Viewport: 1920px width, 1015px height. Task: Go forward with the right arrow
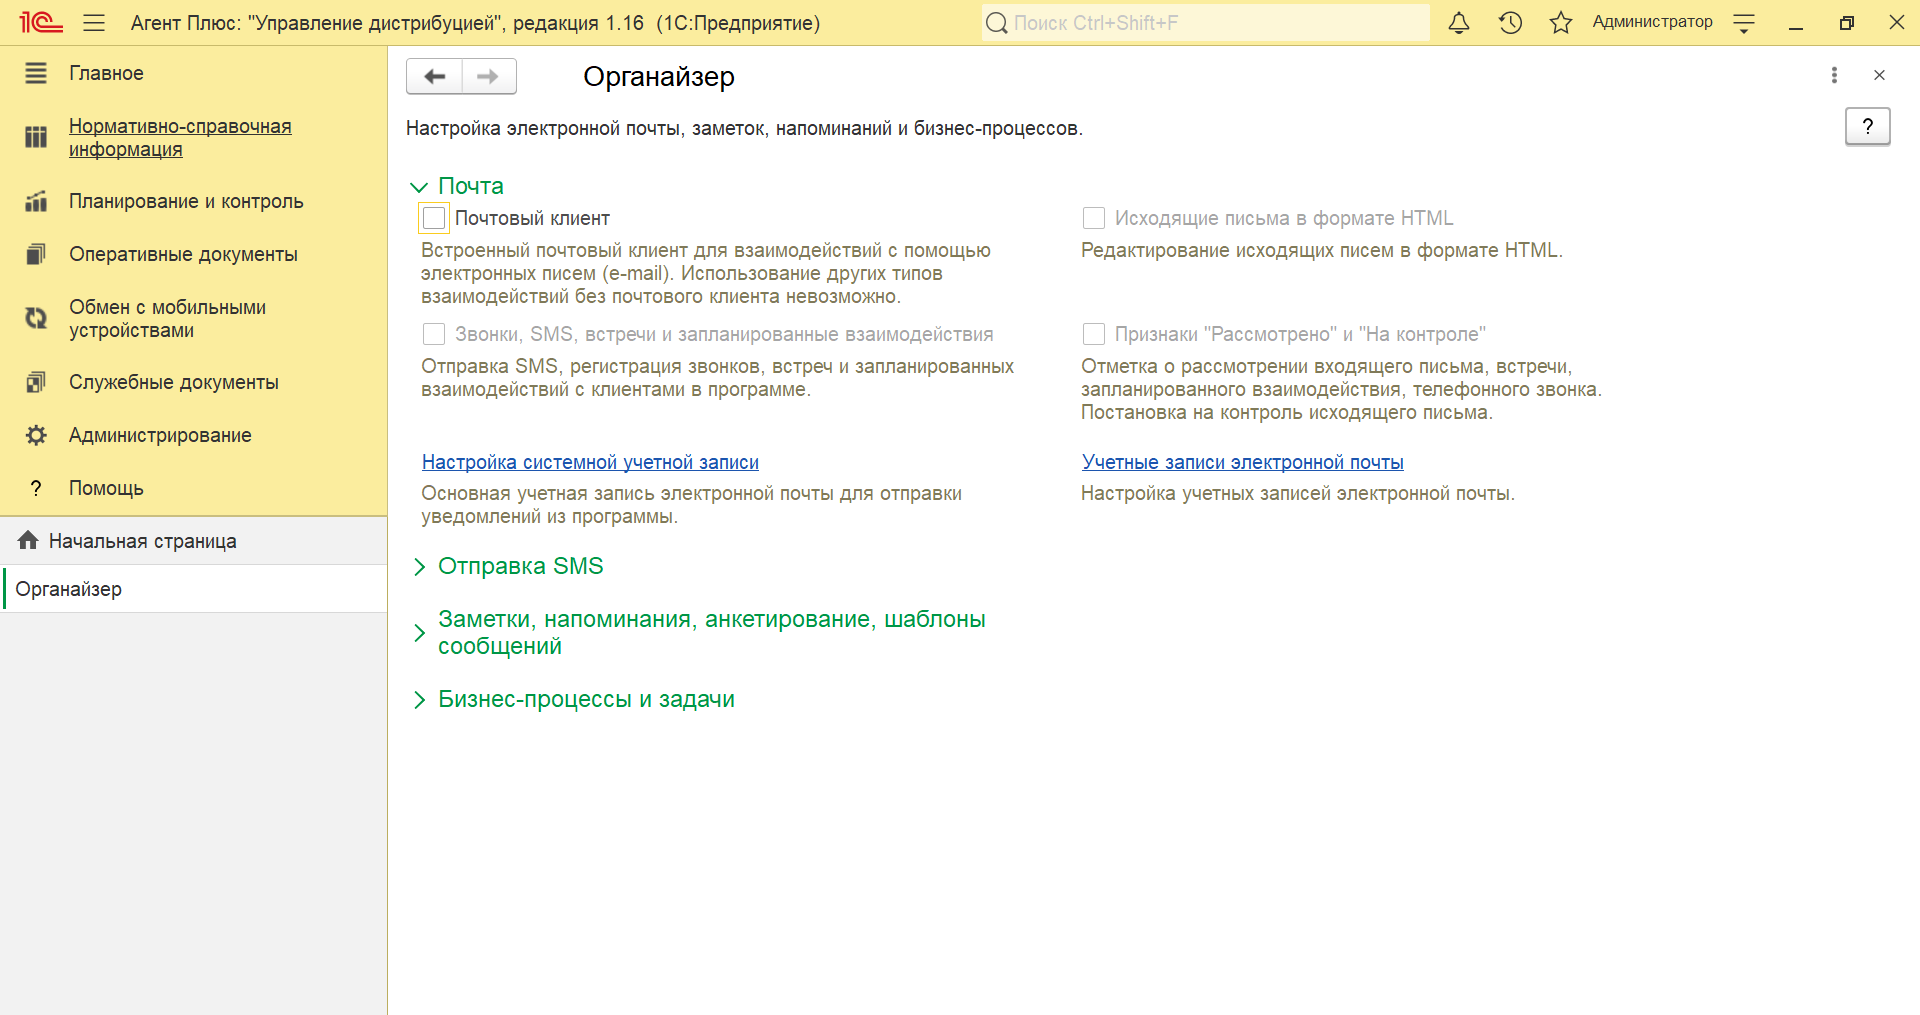(x=489, y=76)
